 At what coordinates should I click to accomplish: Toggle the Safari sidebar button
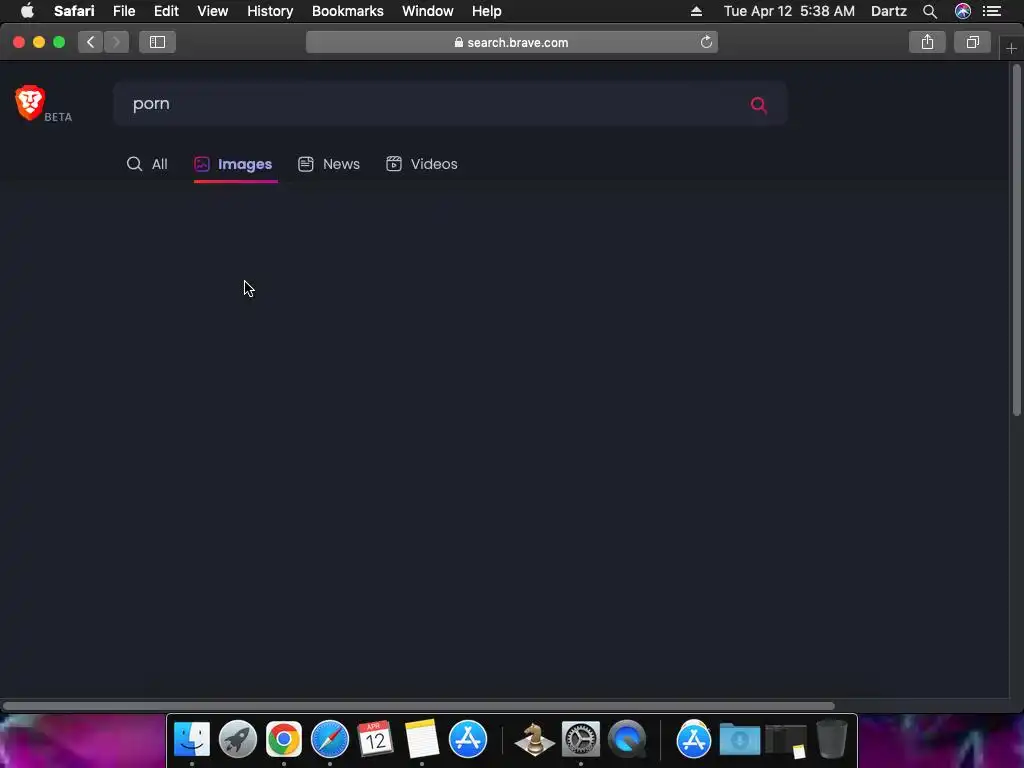(x=157, y=42)
